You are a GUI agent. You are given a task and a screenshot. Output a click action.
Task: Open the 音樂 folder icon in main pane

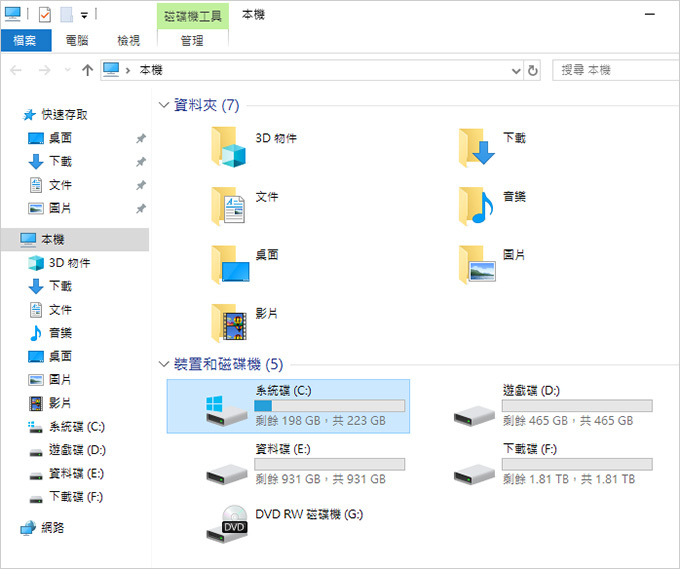coord(476,206)
